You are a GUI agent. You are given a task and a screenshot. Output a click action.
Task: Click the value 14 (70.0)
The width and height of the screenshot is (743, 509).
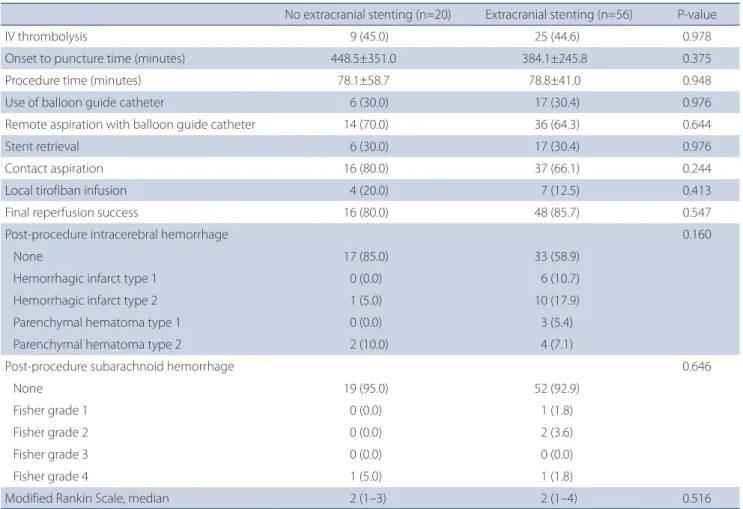coord(366,125)
